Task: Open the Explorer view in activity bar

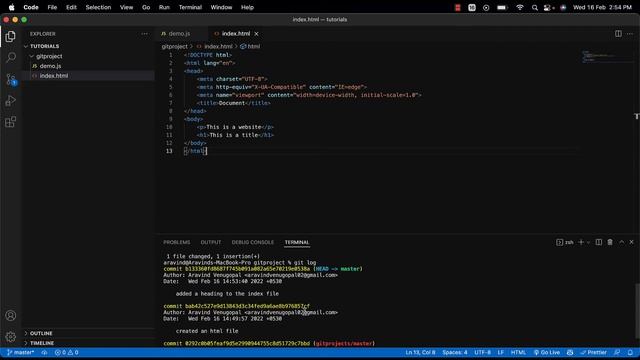Action: 11,36
